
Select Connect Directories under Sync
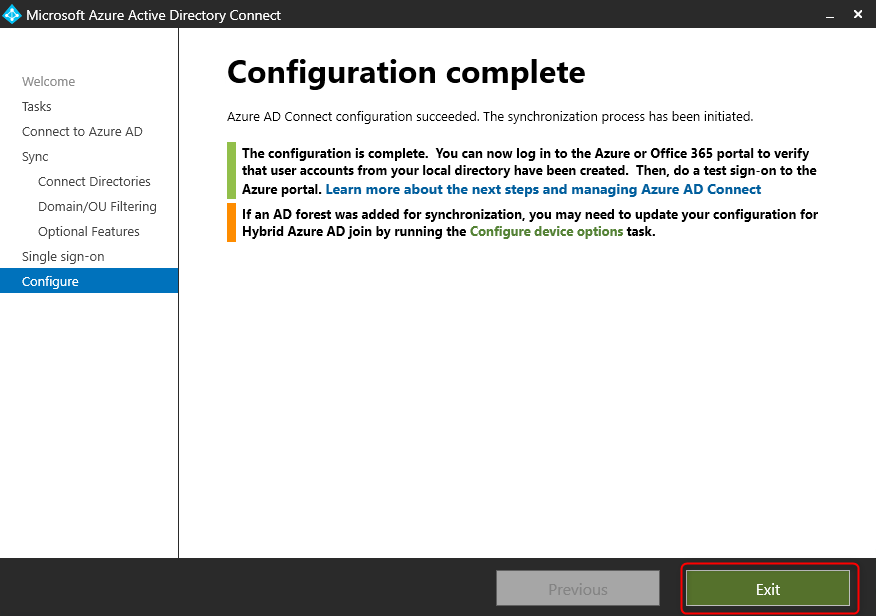coord(94,181)
